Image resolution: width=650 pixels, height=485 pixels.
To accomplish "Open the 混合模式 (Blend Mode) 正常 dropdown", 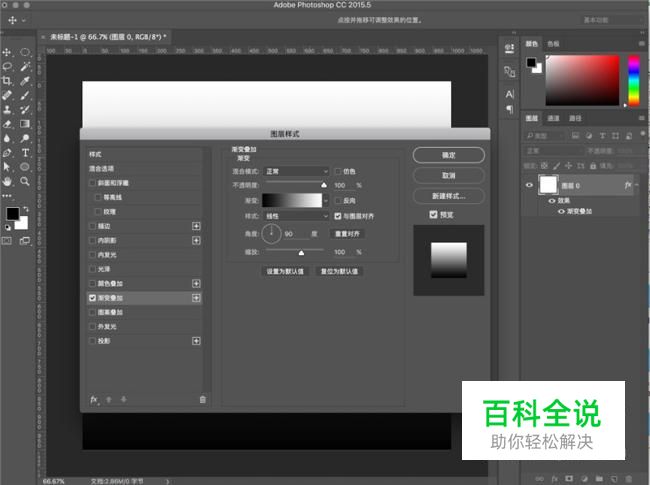I will (x=296, y=171).
